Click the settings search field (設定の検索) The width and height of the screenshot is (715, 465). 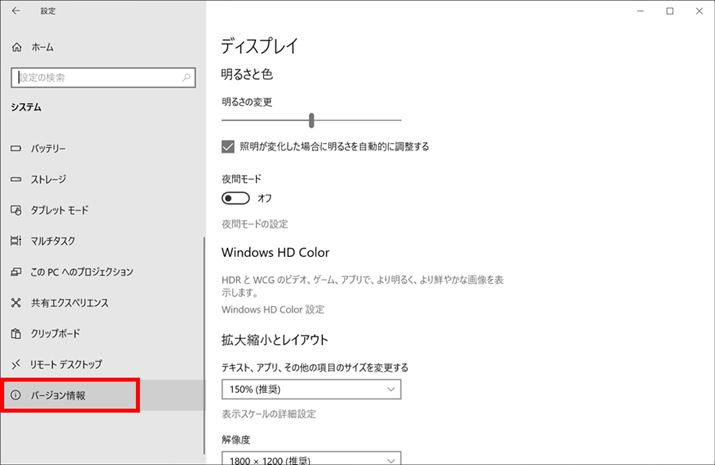coord(95,77)
